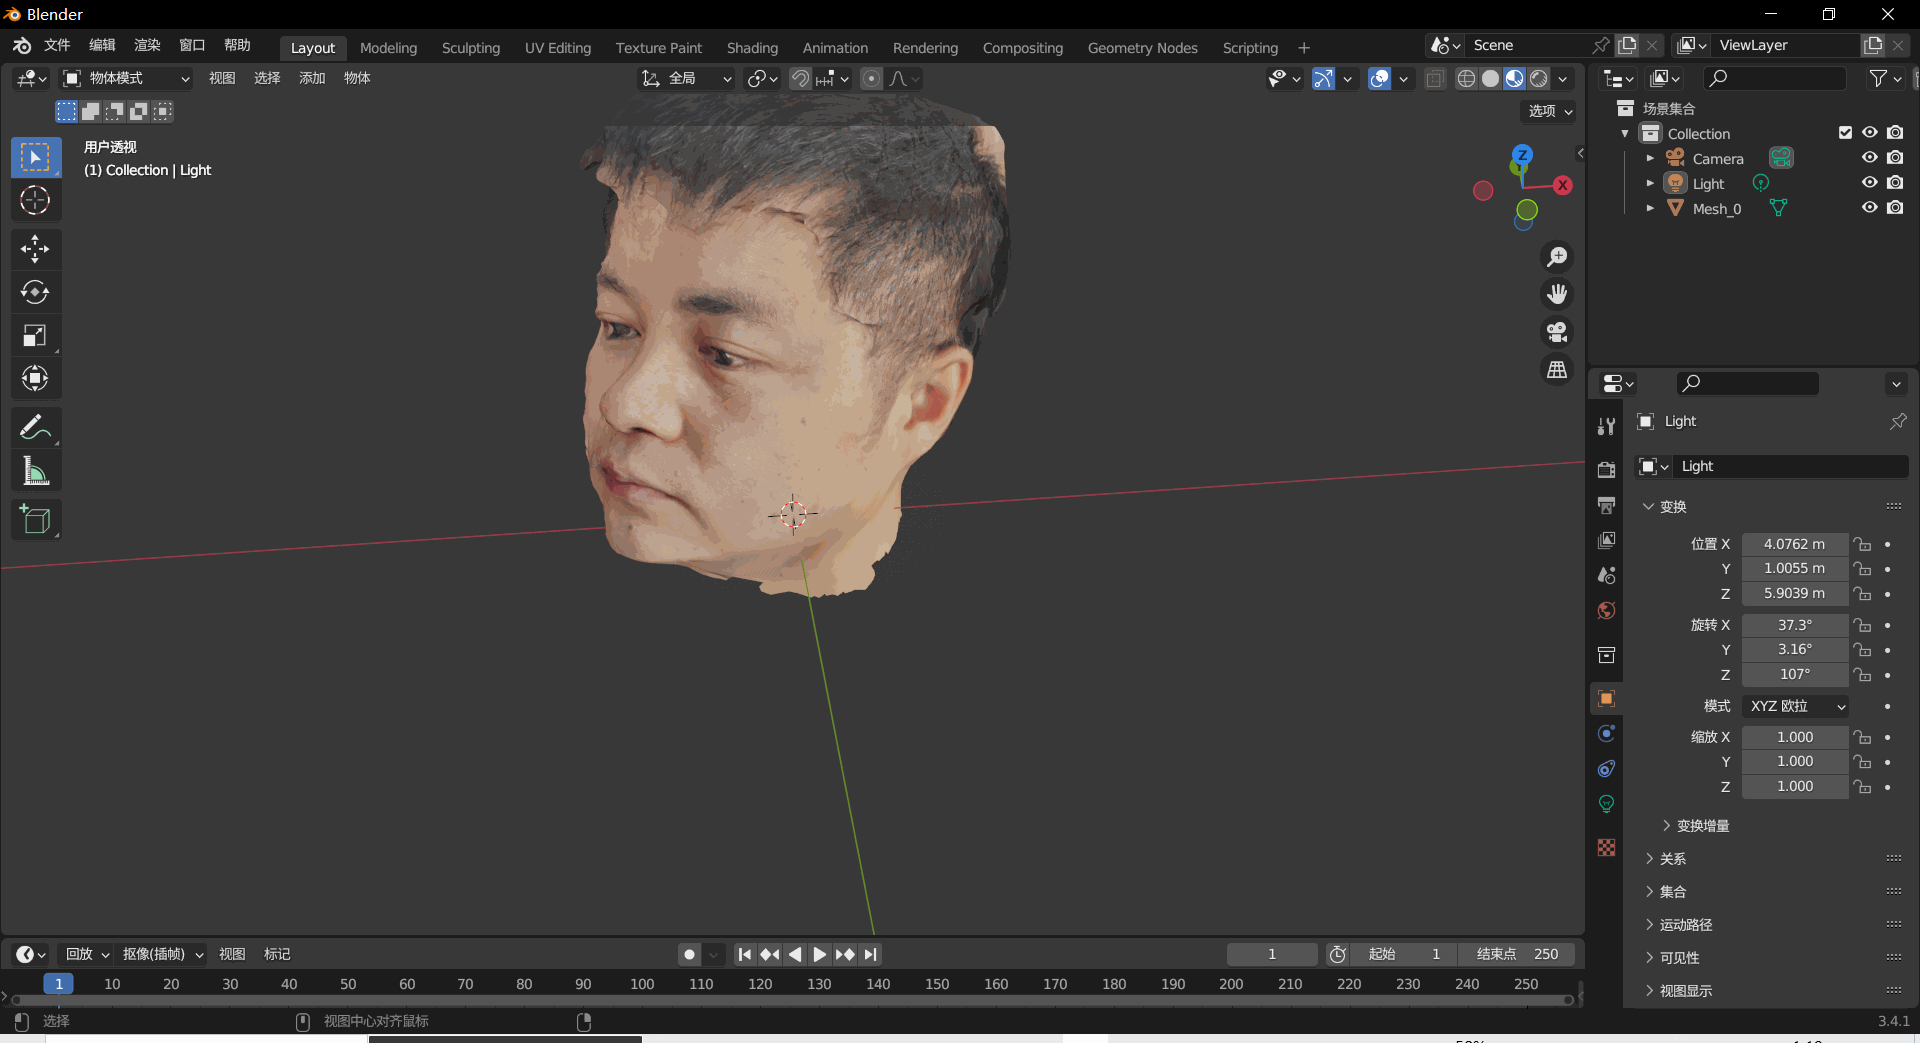Open the timeline 回放 popover
The image size is (1920, 1043).
click(87, 954)
